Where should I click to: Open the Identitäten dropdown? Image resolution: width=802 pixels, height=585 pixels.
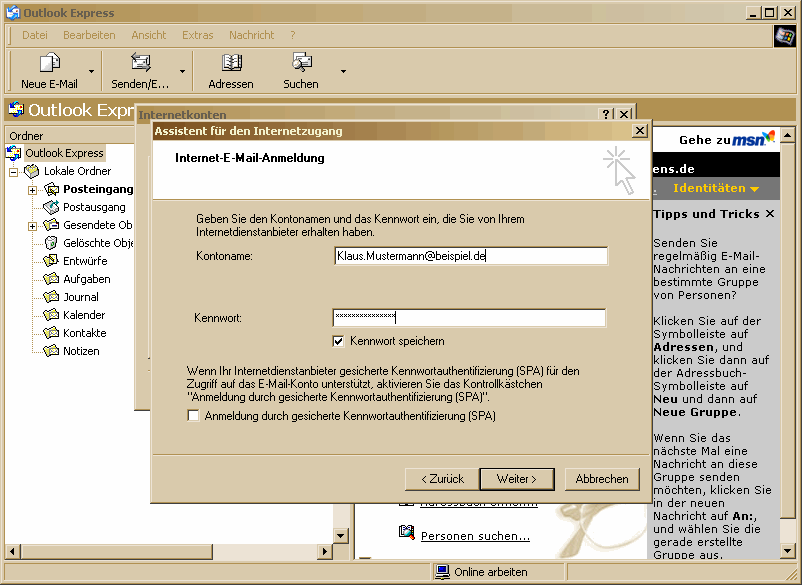[716, 188]
